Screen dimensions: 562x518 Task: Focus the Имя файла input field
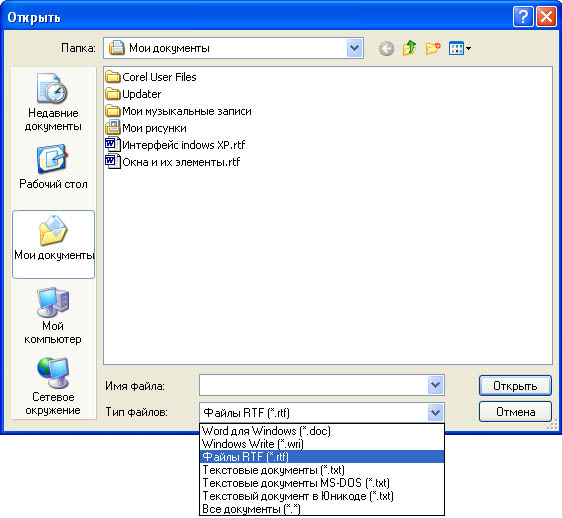coord(314,385)
